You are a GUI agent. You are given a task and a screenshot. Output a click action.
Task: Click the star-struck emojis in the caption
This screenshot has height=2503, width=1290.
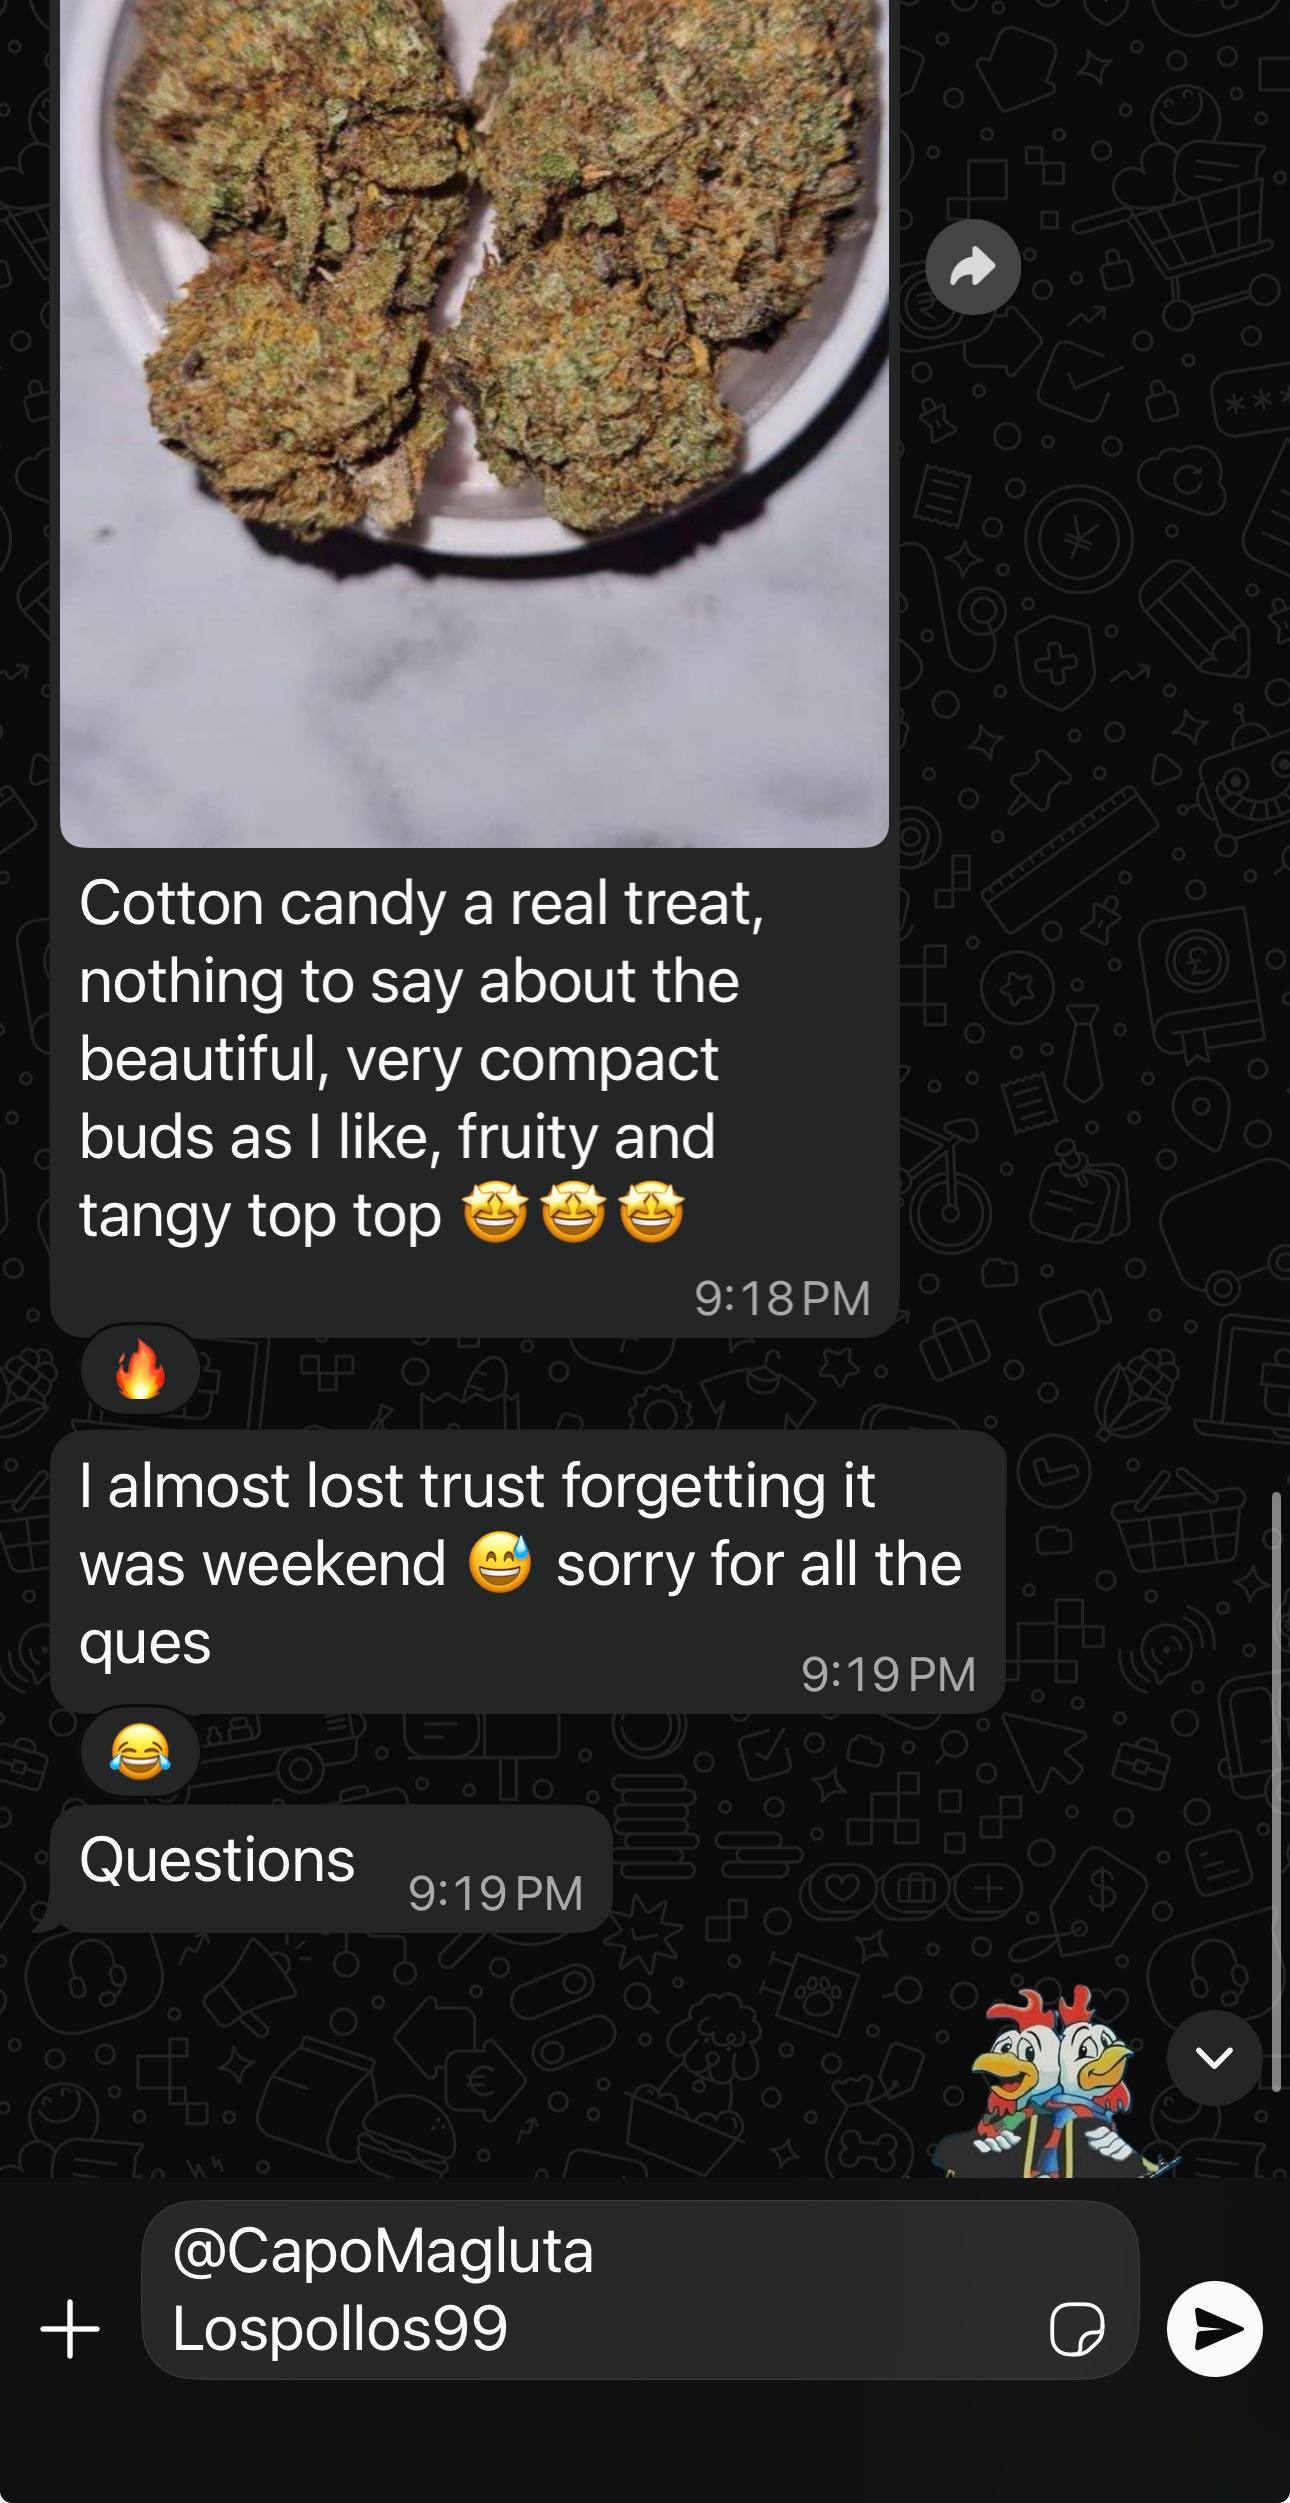[x=573, y=1212]
